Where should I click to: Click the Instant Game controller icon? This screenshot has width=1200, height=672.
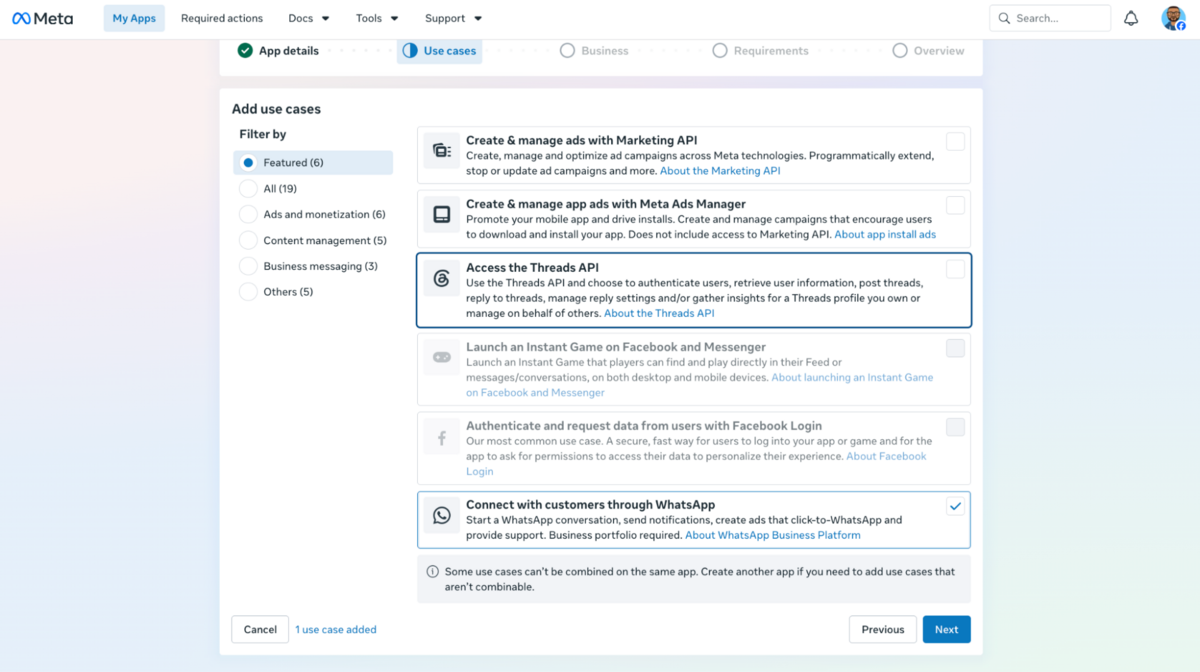[441, 358]
